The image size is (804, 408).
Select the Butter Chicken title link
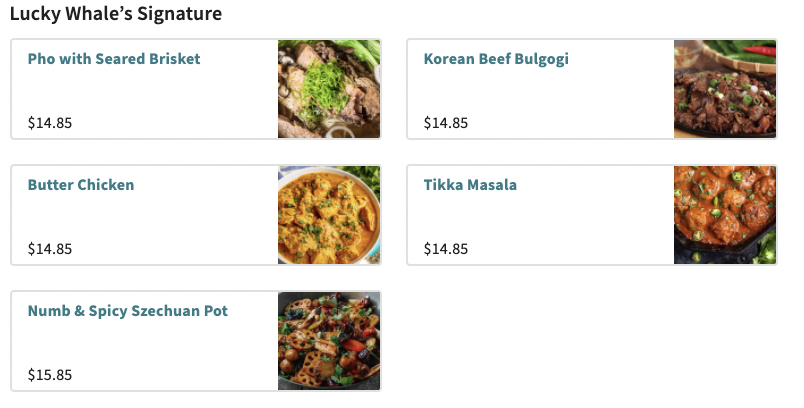click(x=81, y=185)
